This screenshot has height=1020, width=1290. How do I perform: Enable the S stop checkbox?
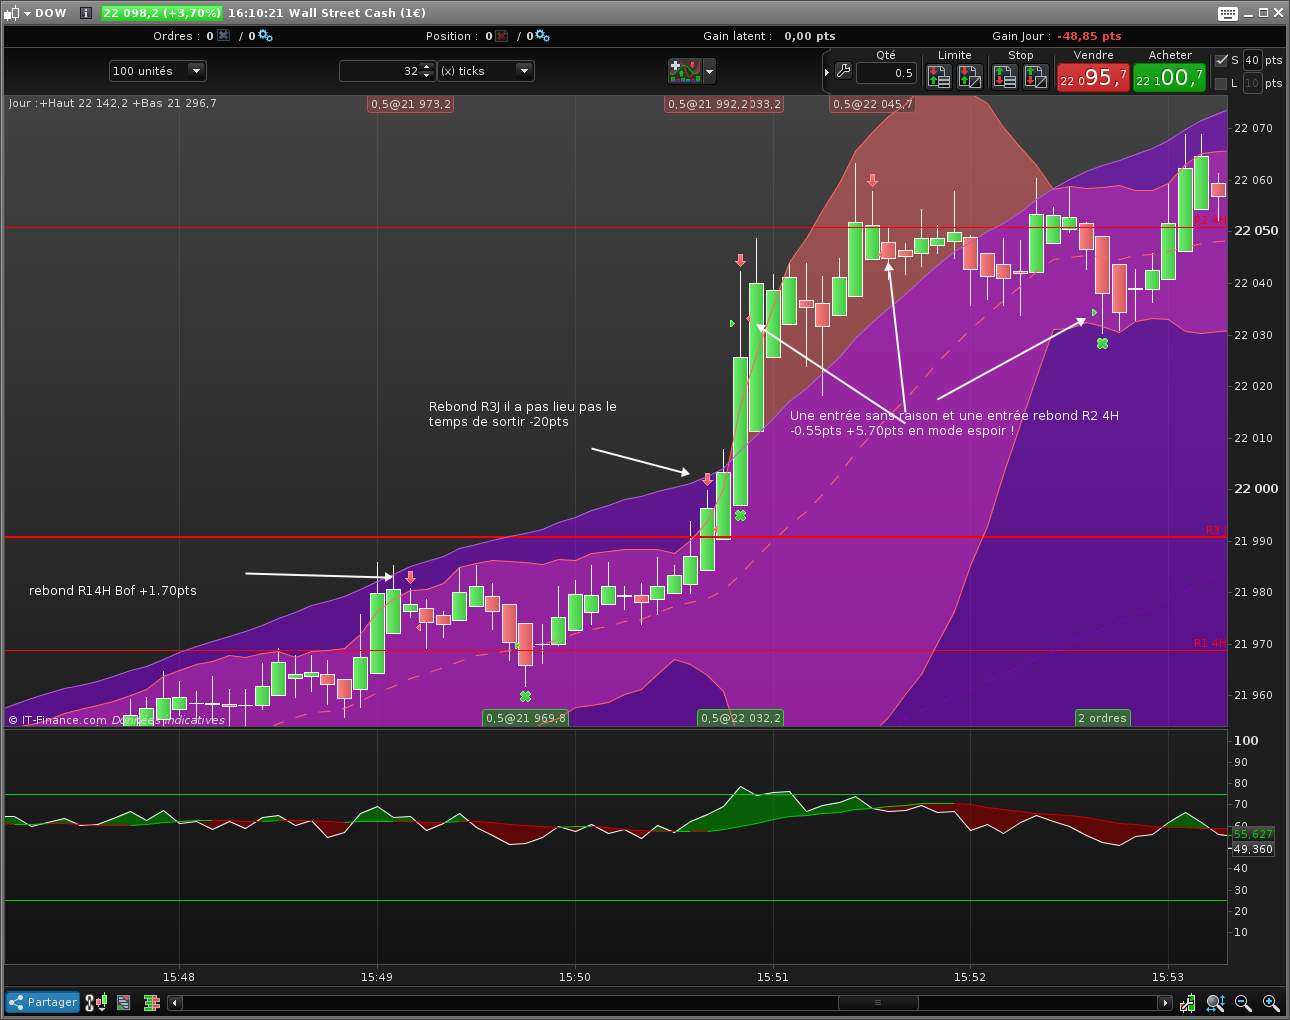coord(1221,60)
